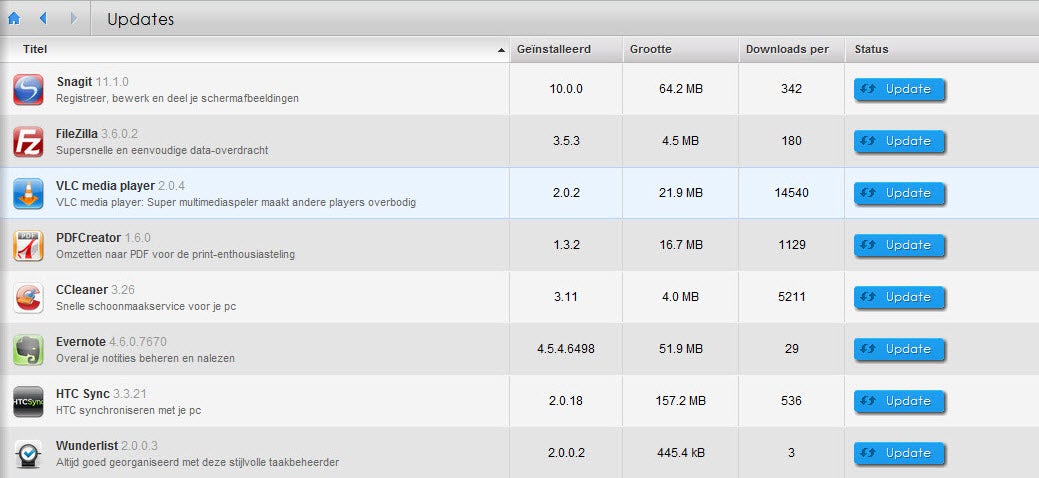The height and width of the screenshot is (478, 1039).
Task: Select the Evernote elephant icon
Action: [x=28, y=349]
